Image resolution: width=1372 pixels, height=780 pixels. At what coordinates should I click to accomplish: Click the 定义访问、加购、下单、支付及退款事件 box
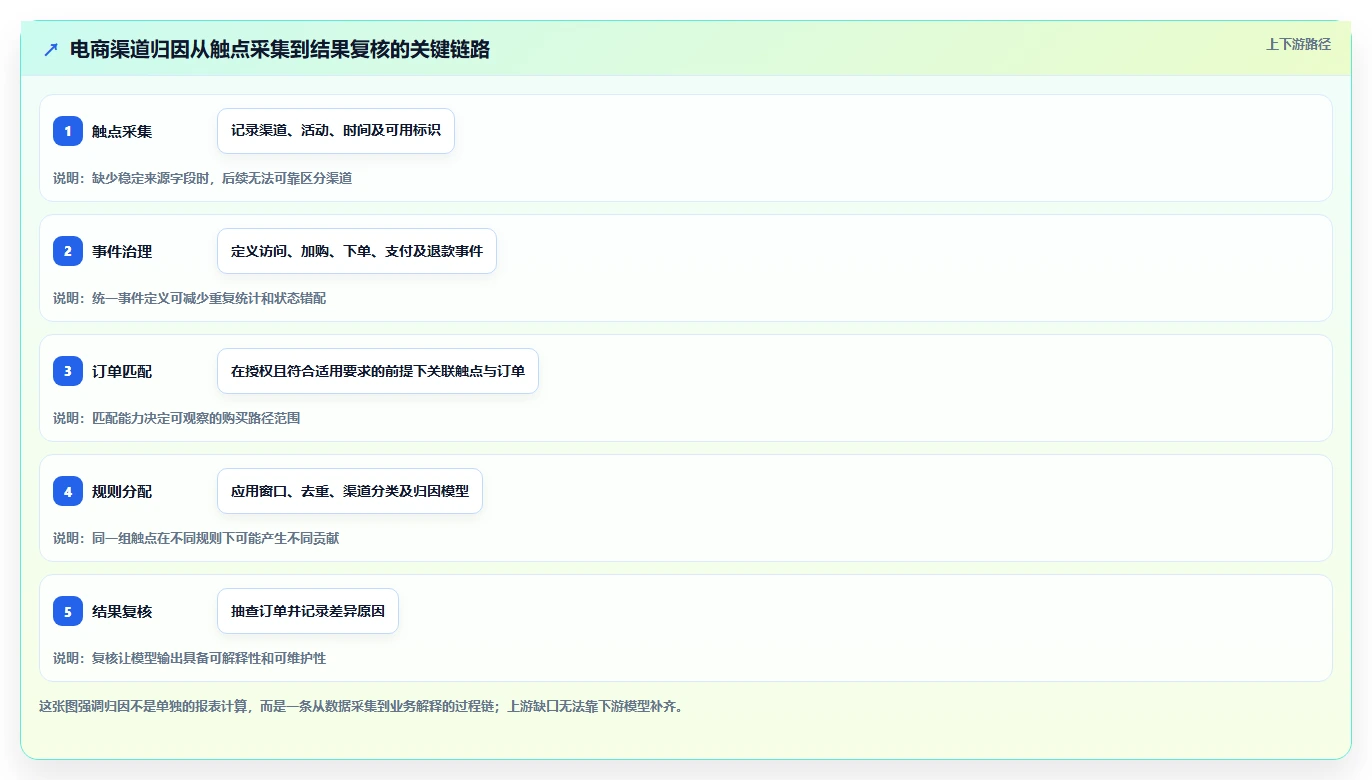(357, 251)
